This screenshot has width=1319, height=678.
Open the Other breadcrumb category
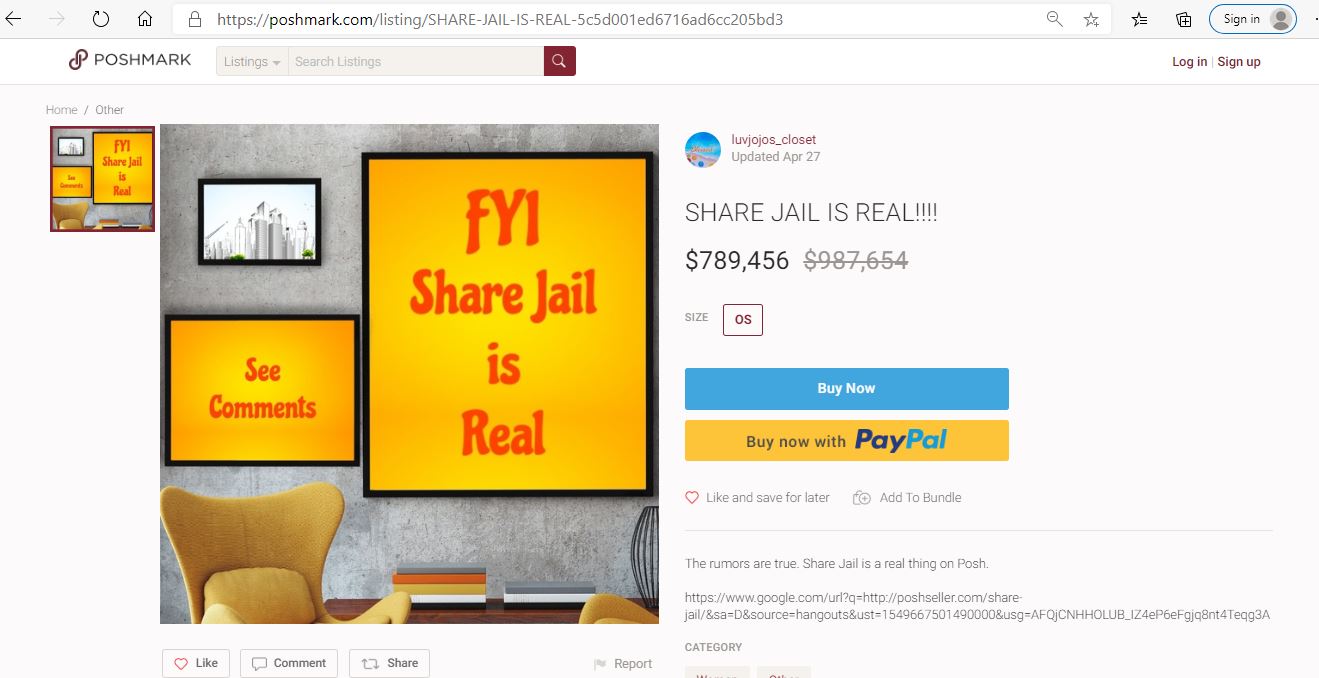click(x=110, y=110)
